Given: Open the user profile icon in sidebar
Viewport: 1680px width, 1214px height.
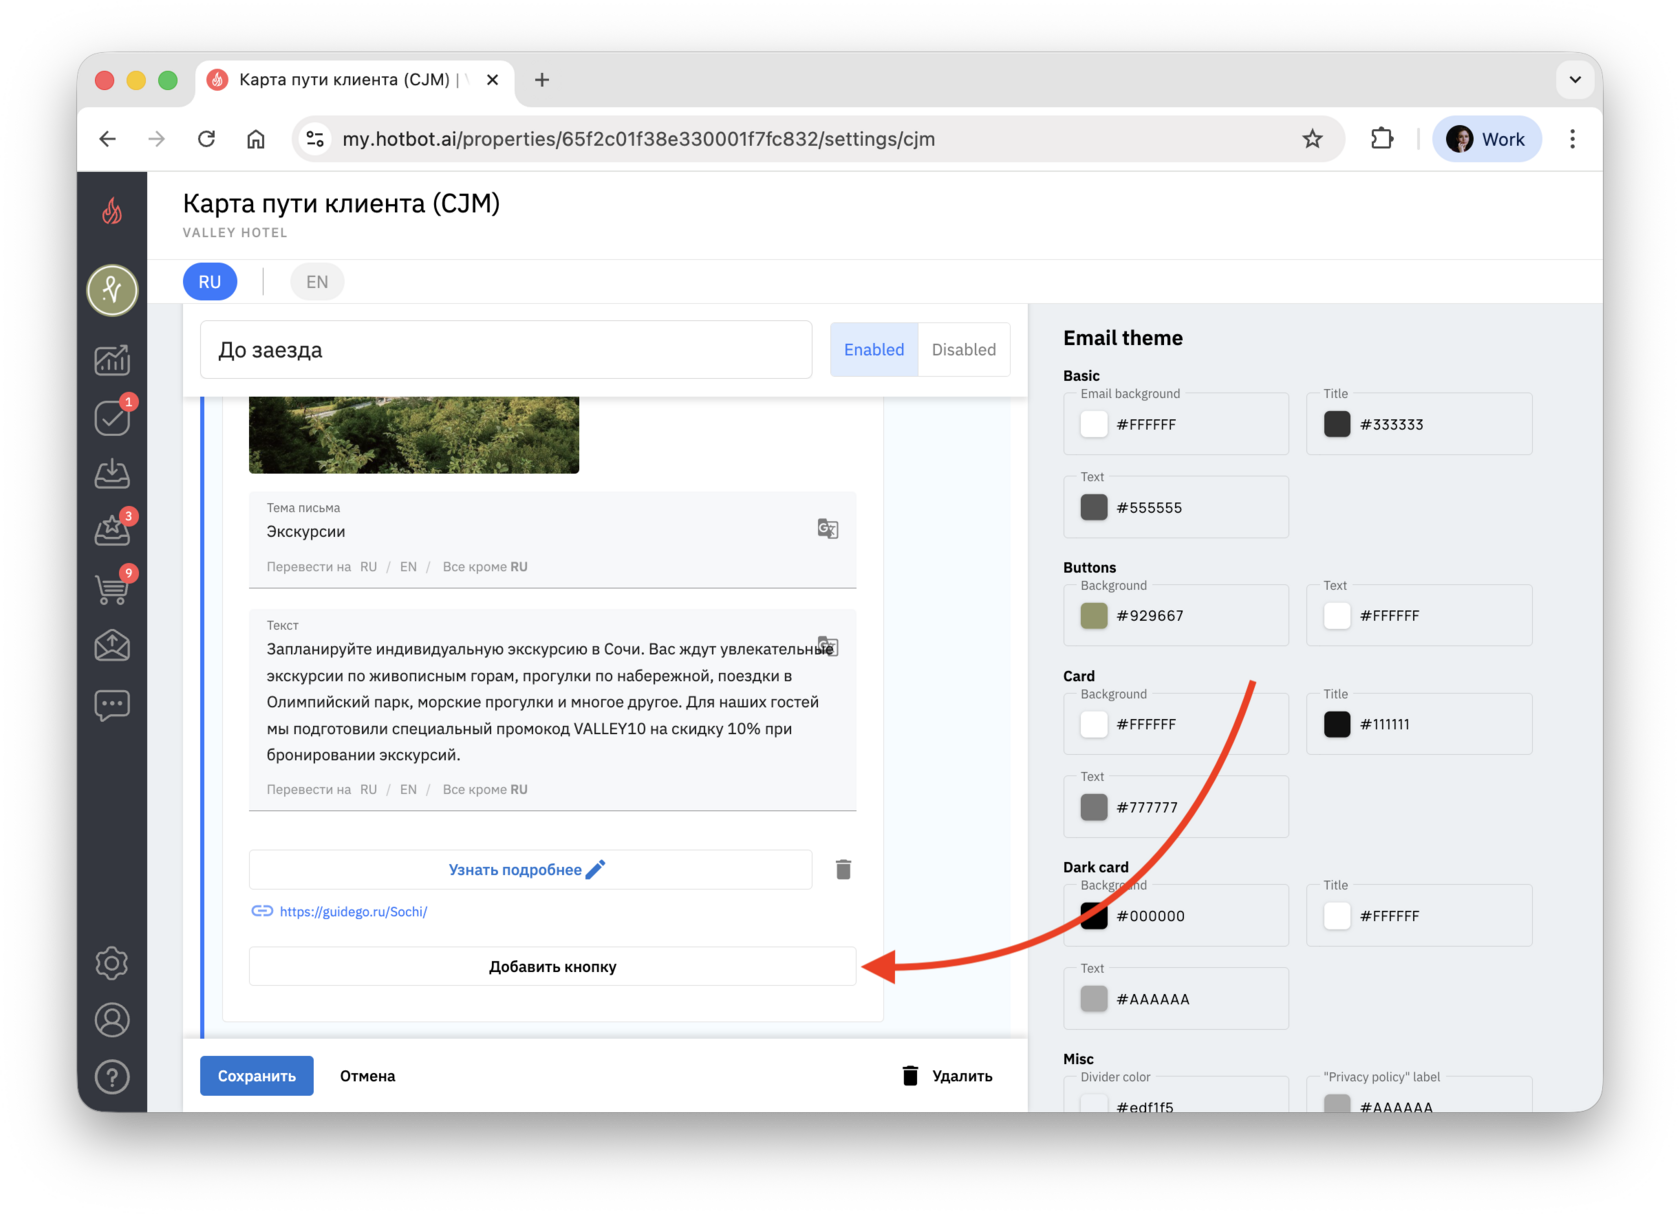Looking at the screenshot, I should (112, 1020).
